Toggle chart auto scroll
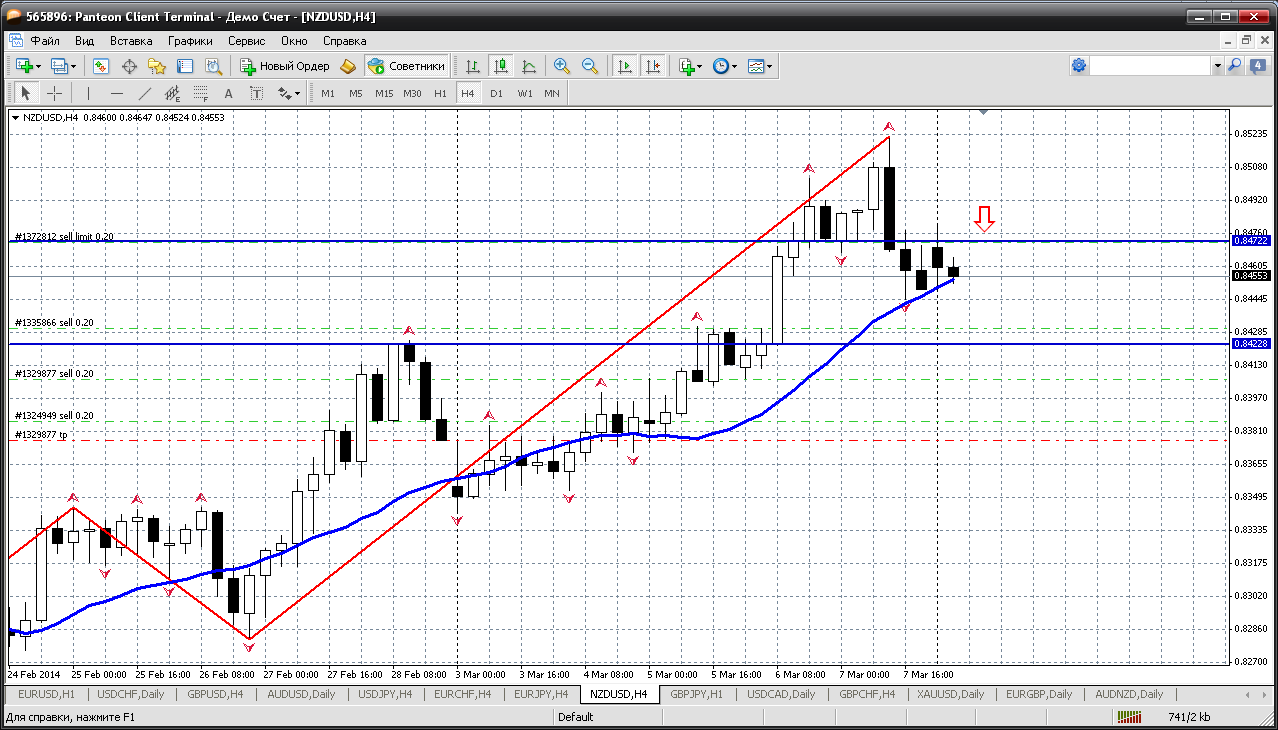Image resolution: width=1278 pixels, height=730 pixels. coord(625,66)
